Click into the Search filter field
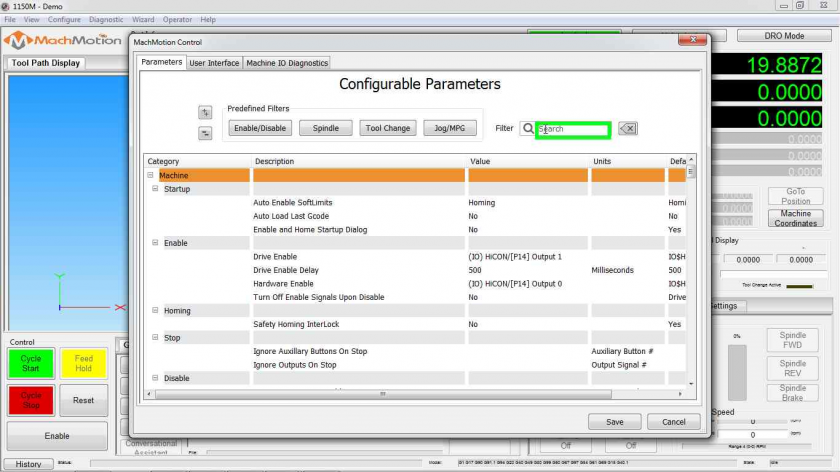 [573, 129]
